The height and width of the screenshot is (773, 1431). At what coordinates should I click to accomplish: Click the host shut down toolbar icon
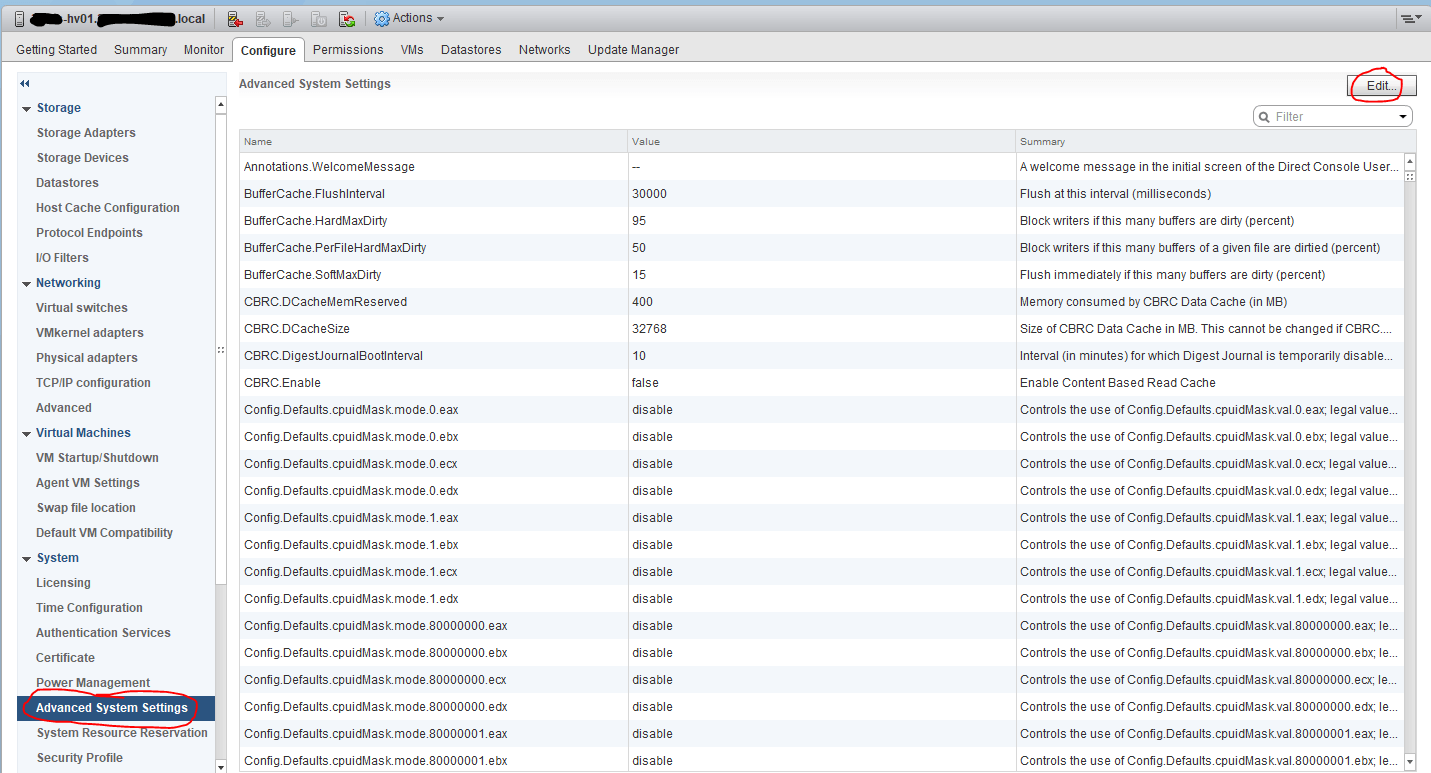point(319,19)
